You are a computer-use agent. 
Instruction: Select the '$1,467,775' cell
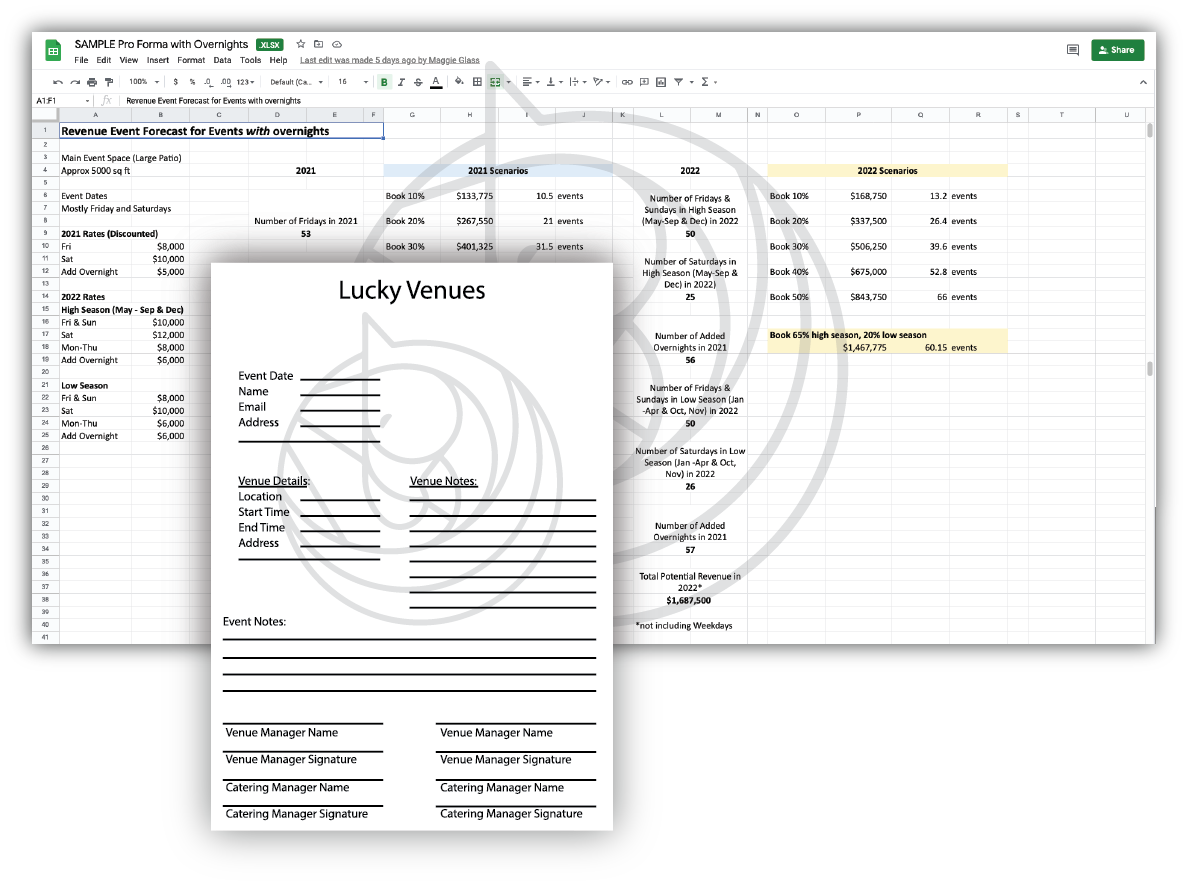click(x=858, y=348)
